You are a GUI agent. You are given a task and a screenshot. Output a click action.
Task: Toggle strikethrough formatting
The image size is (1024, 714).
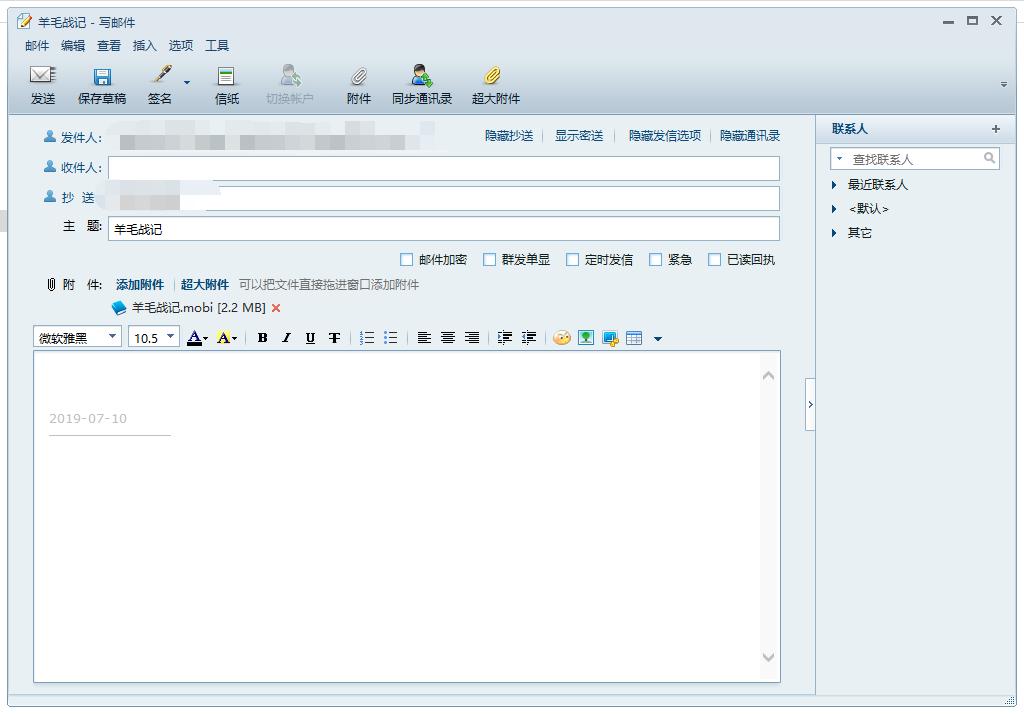(334, 338)
